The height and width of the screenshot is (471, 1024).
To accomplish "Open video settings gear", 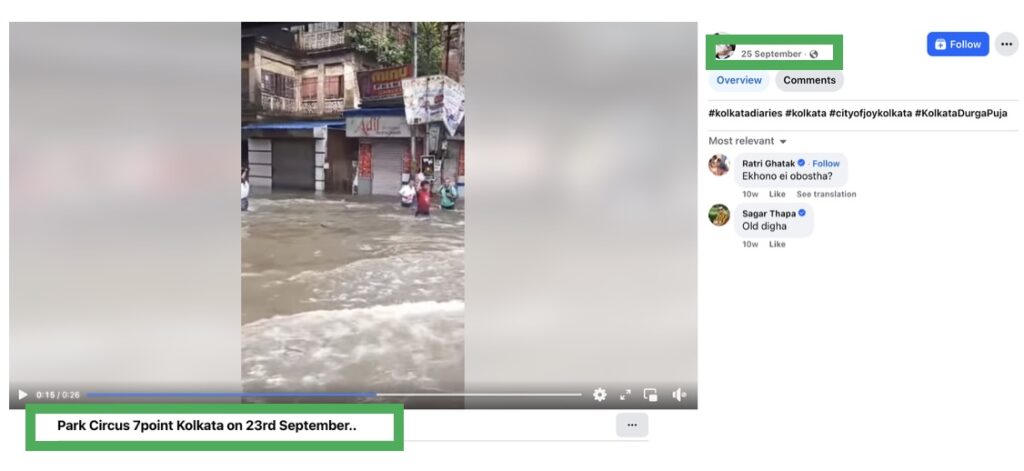I will tap(600, 395).
